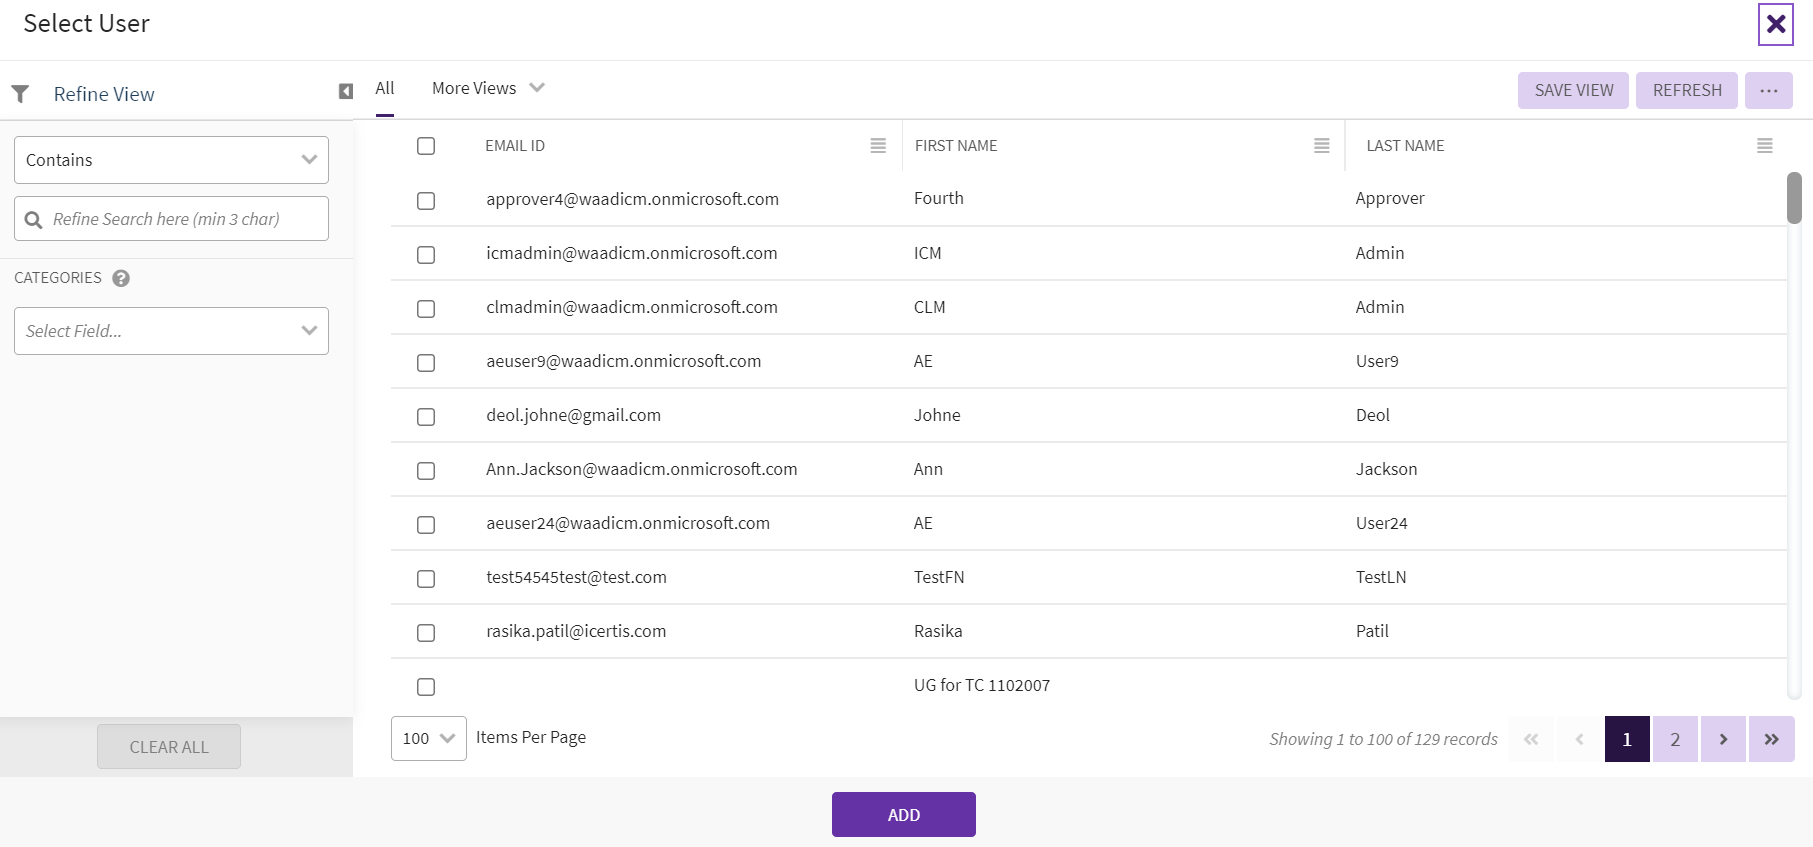Image resolution: width=1813 pixels, height=847 pixels.
Task: Click the purple ADD button
Action: (x=903, y=814)
